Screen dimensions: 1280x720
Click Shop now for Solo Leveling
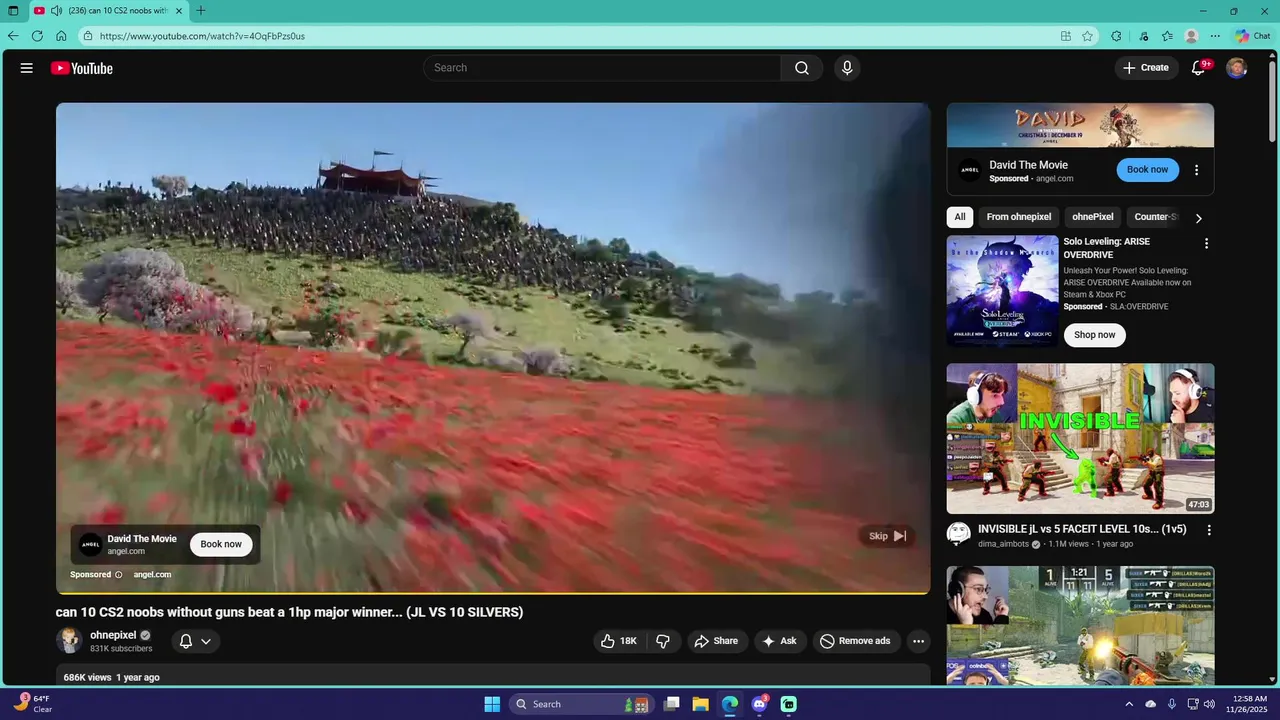coord(1094,335)
